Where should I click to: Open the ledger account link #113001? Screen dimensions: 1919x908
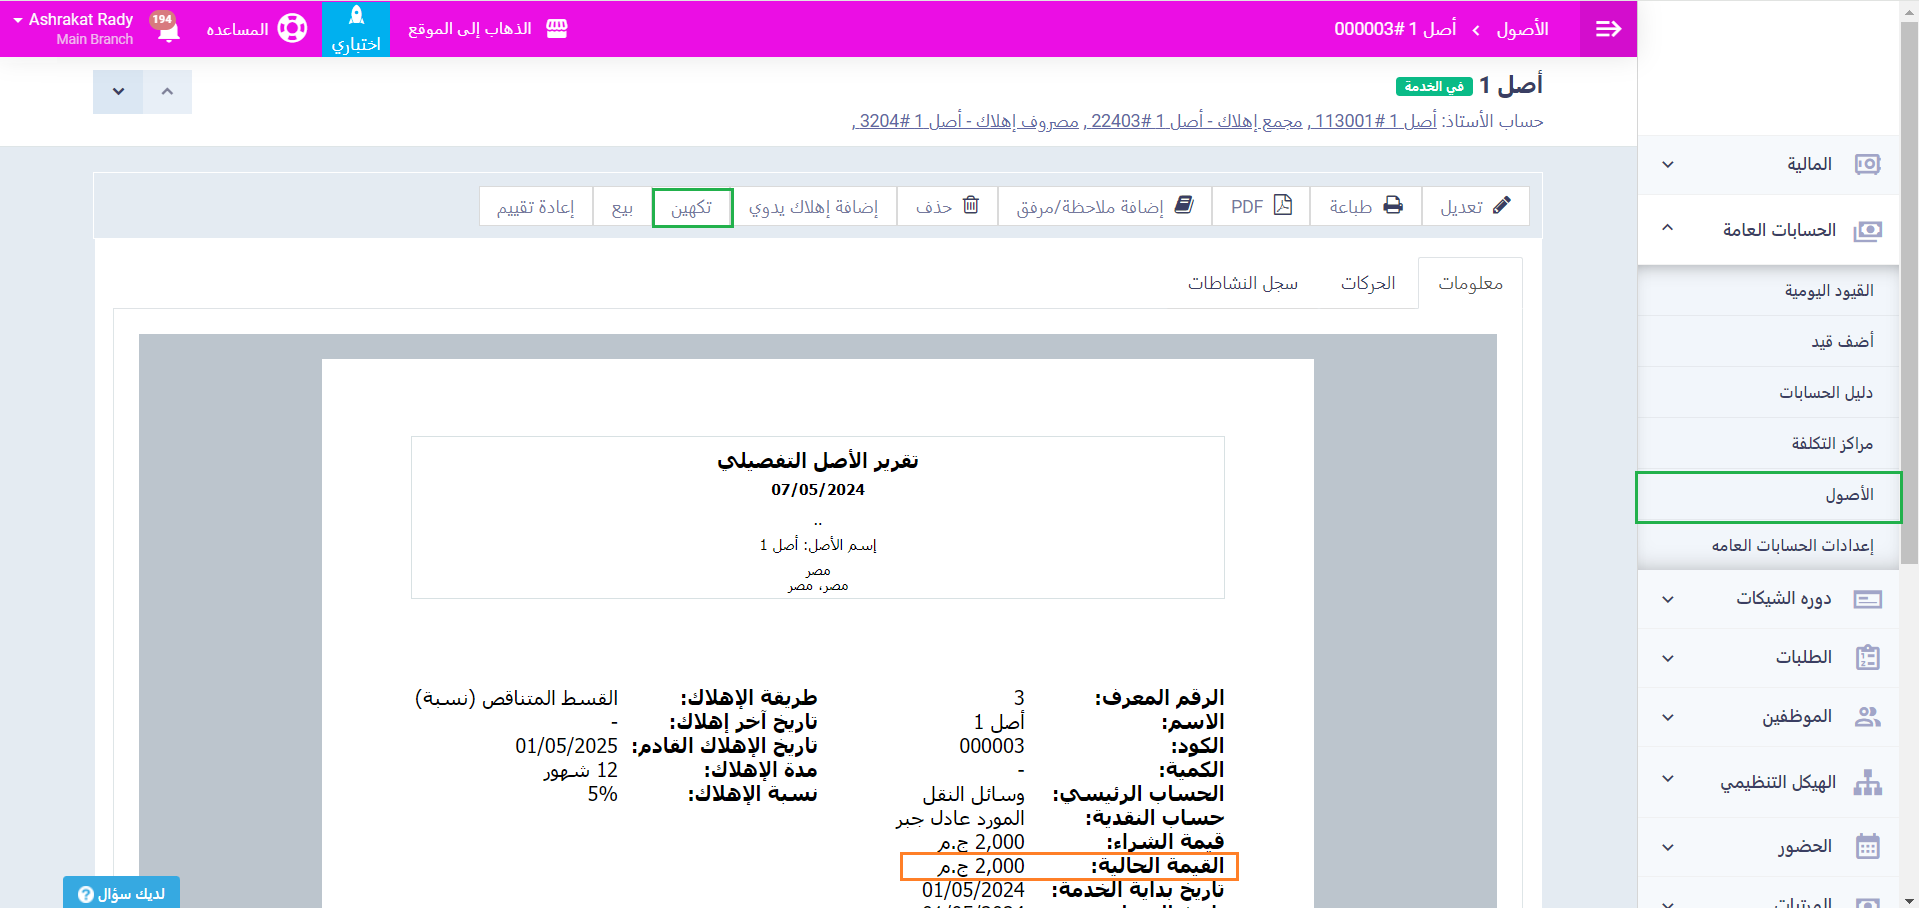pos(1374,121)
